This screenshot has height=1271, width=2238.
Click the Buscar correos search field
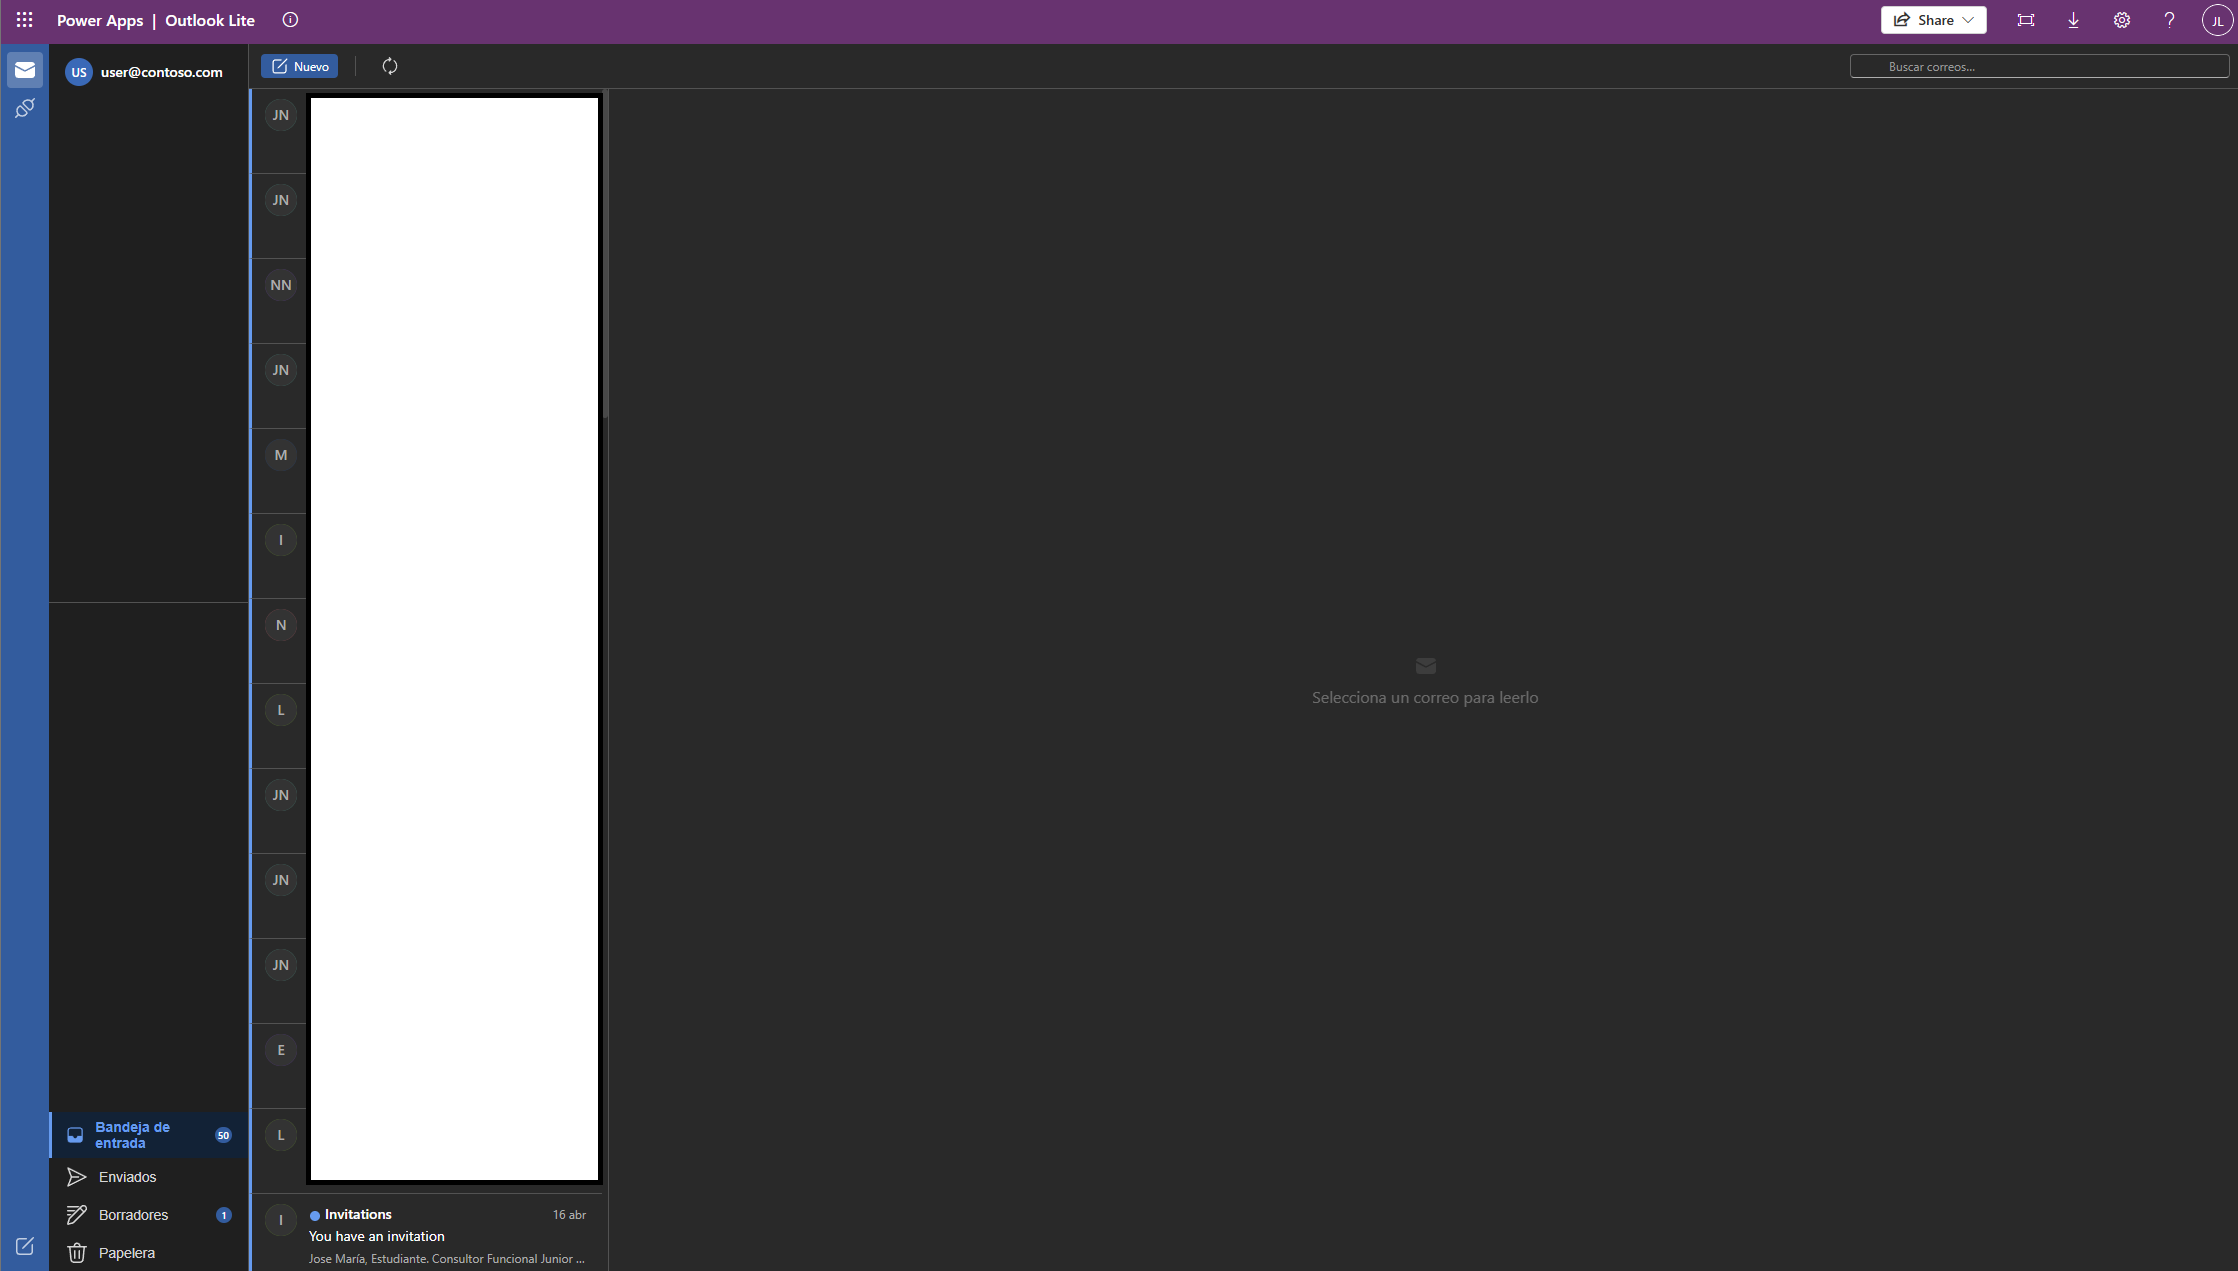(x=2040, y=66)
